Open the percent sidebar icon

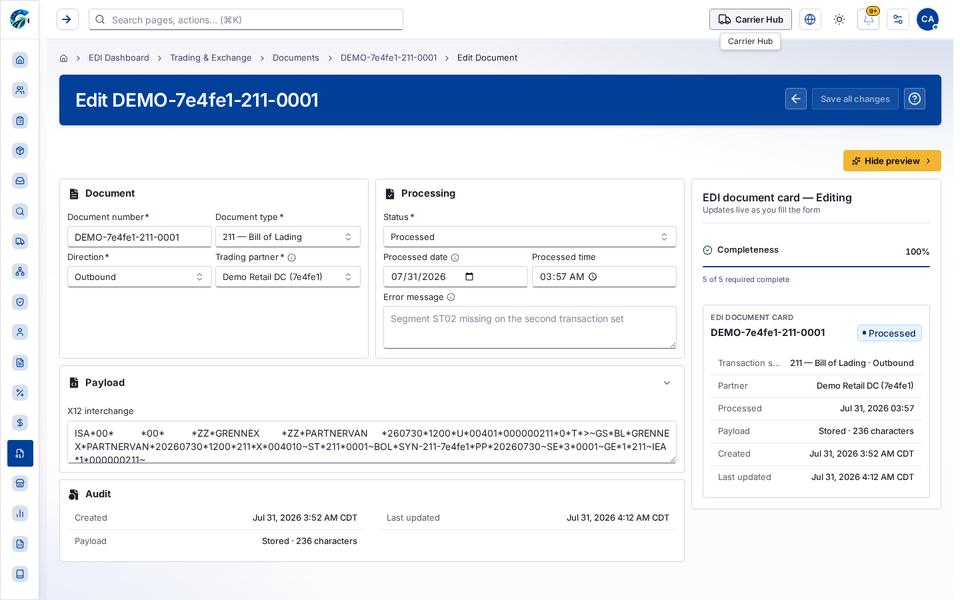20,392
